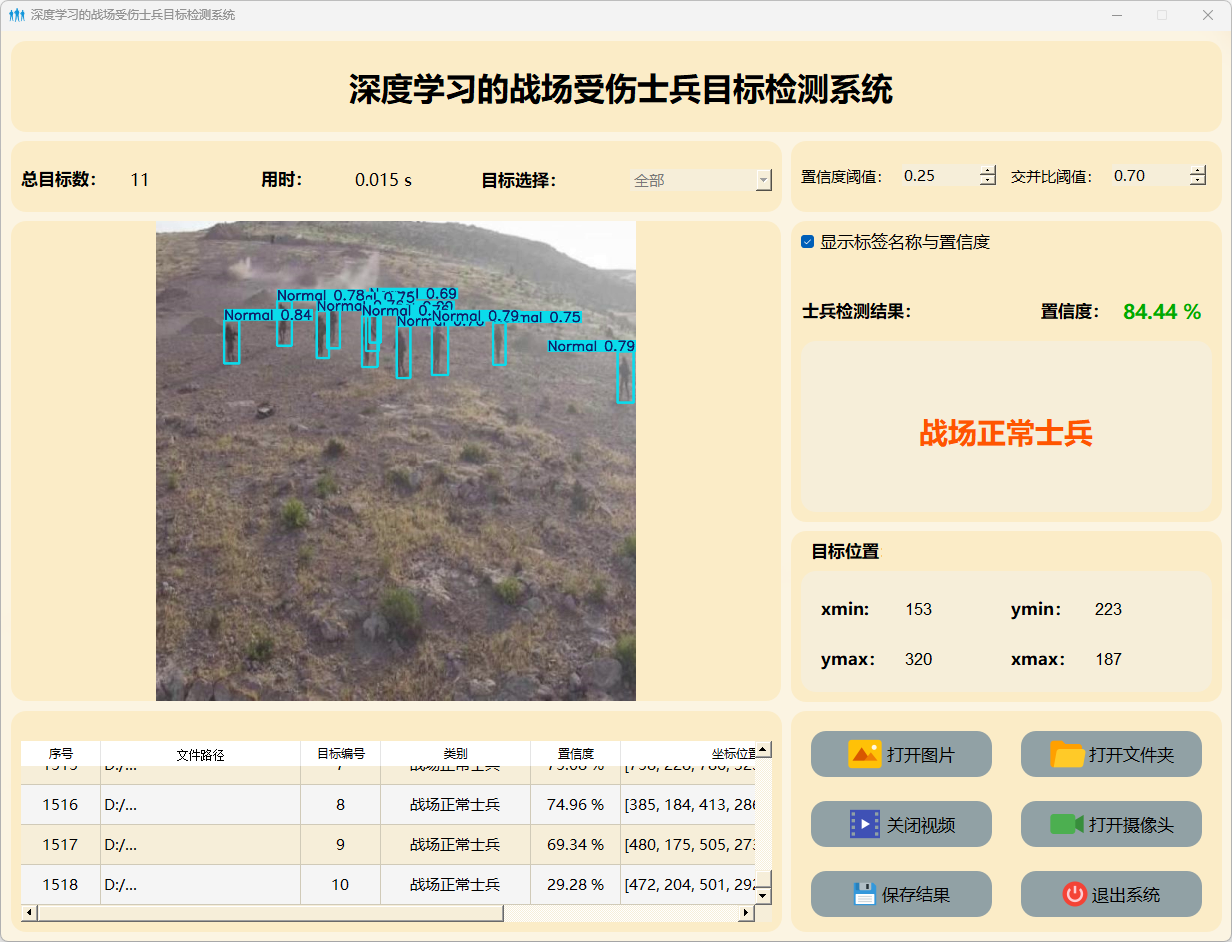Screen dimensions: 1232x942
Task: Decrease the 交并比阈值 value with down arrow
Action: point(1197,181)
